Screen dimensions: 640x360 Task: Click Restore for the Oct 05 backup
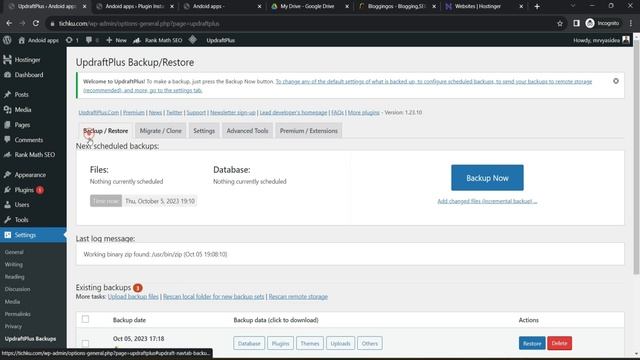coord(532,343)
